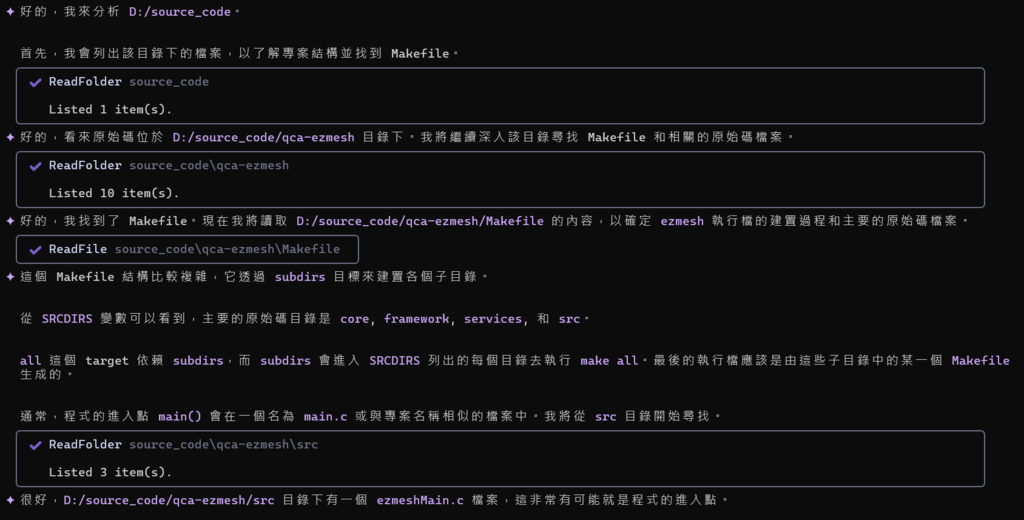
Task: Click the D:/source_code/qca-ezmesh/Makefile path
Action: (x=420, y=221)
